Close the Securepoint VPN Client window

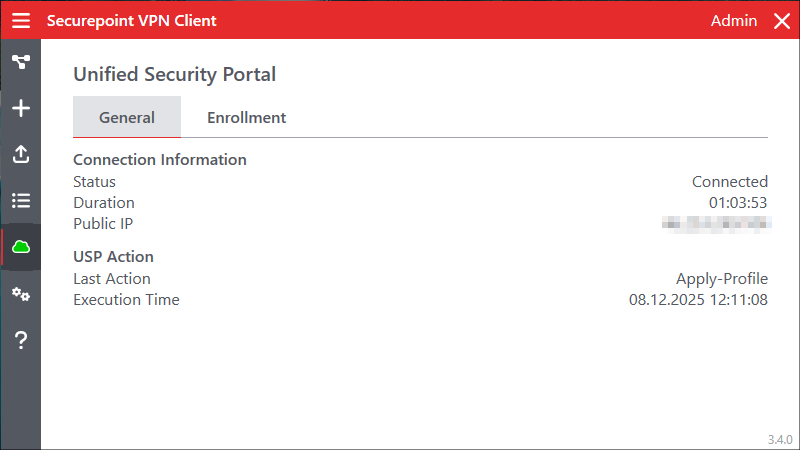point(782,21)
